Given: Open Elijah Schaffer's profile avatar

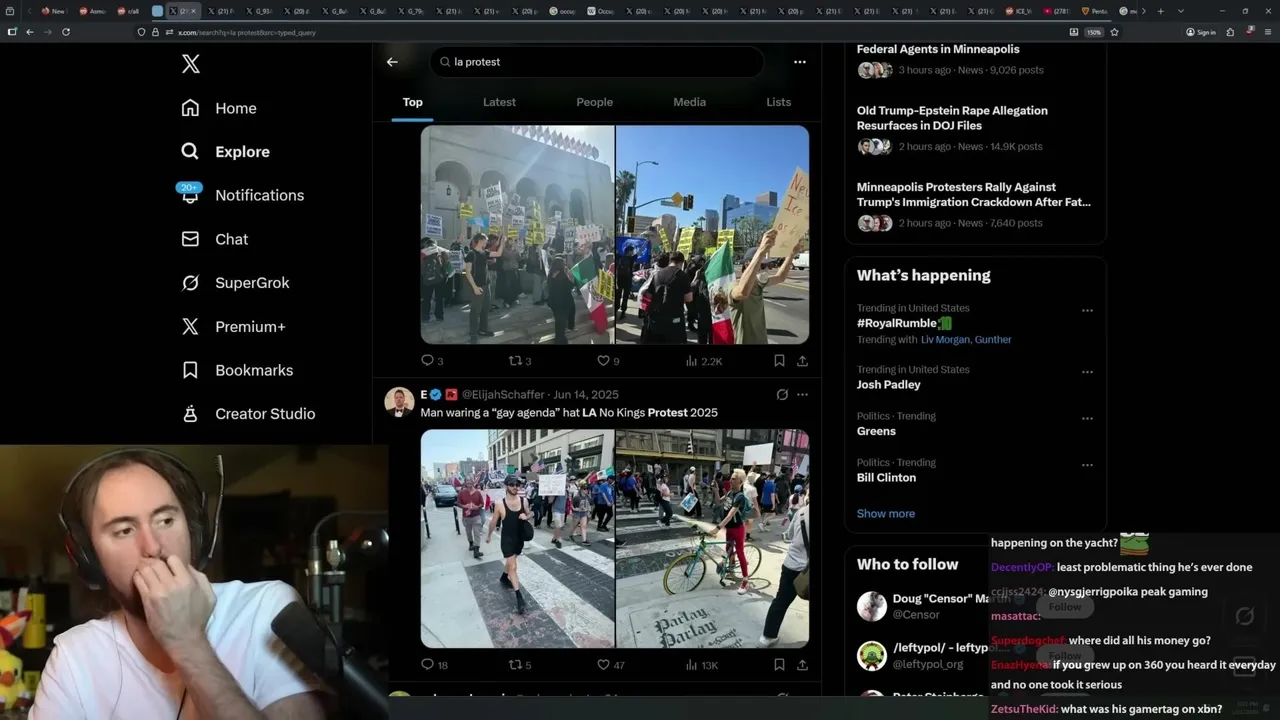Looking at the screenshot, I should coord(399,402).
